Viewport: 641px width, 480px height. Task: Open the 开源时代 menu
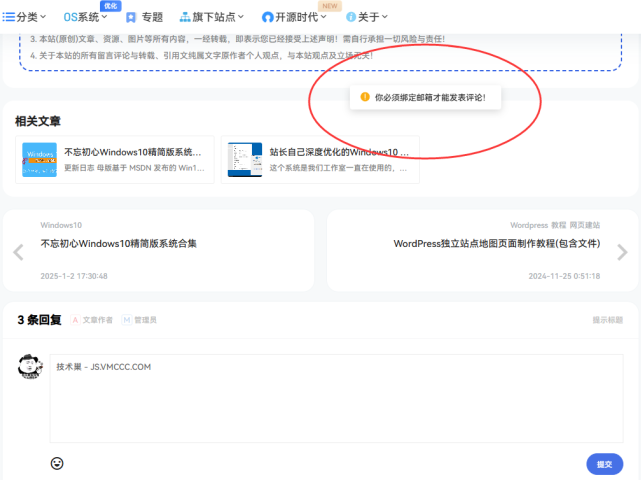(x=294, y=17)
